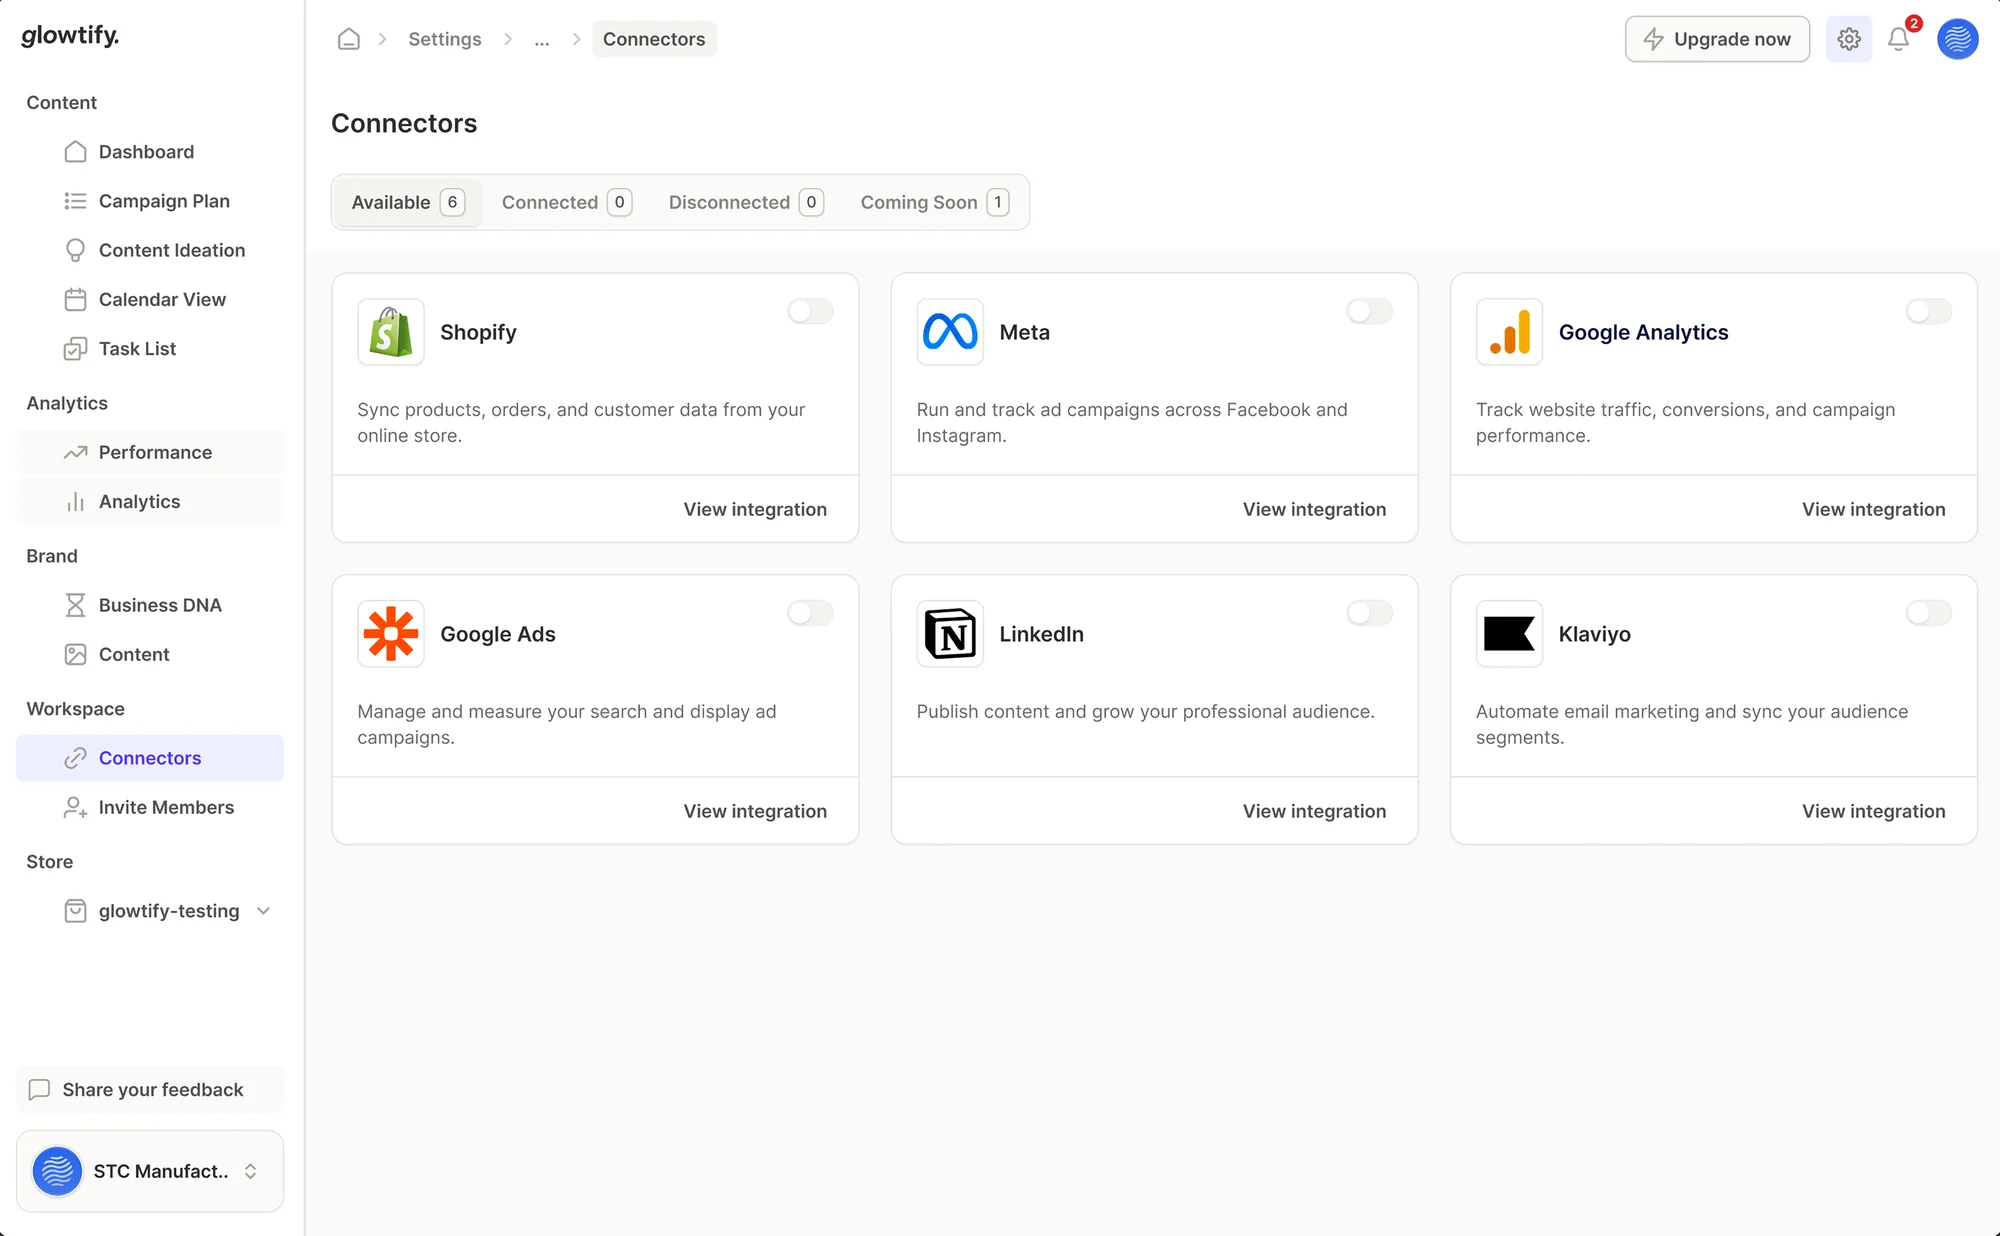View integration for Shopify
This screenshot has height=1236, width=2000.
pyautogui.click(x=755, y=509)
